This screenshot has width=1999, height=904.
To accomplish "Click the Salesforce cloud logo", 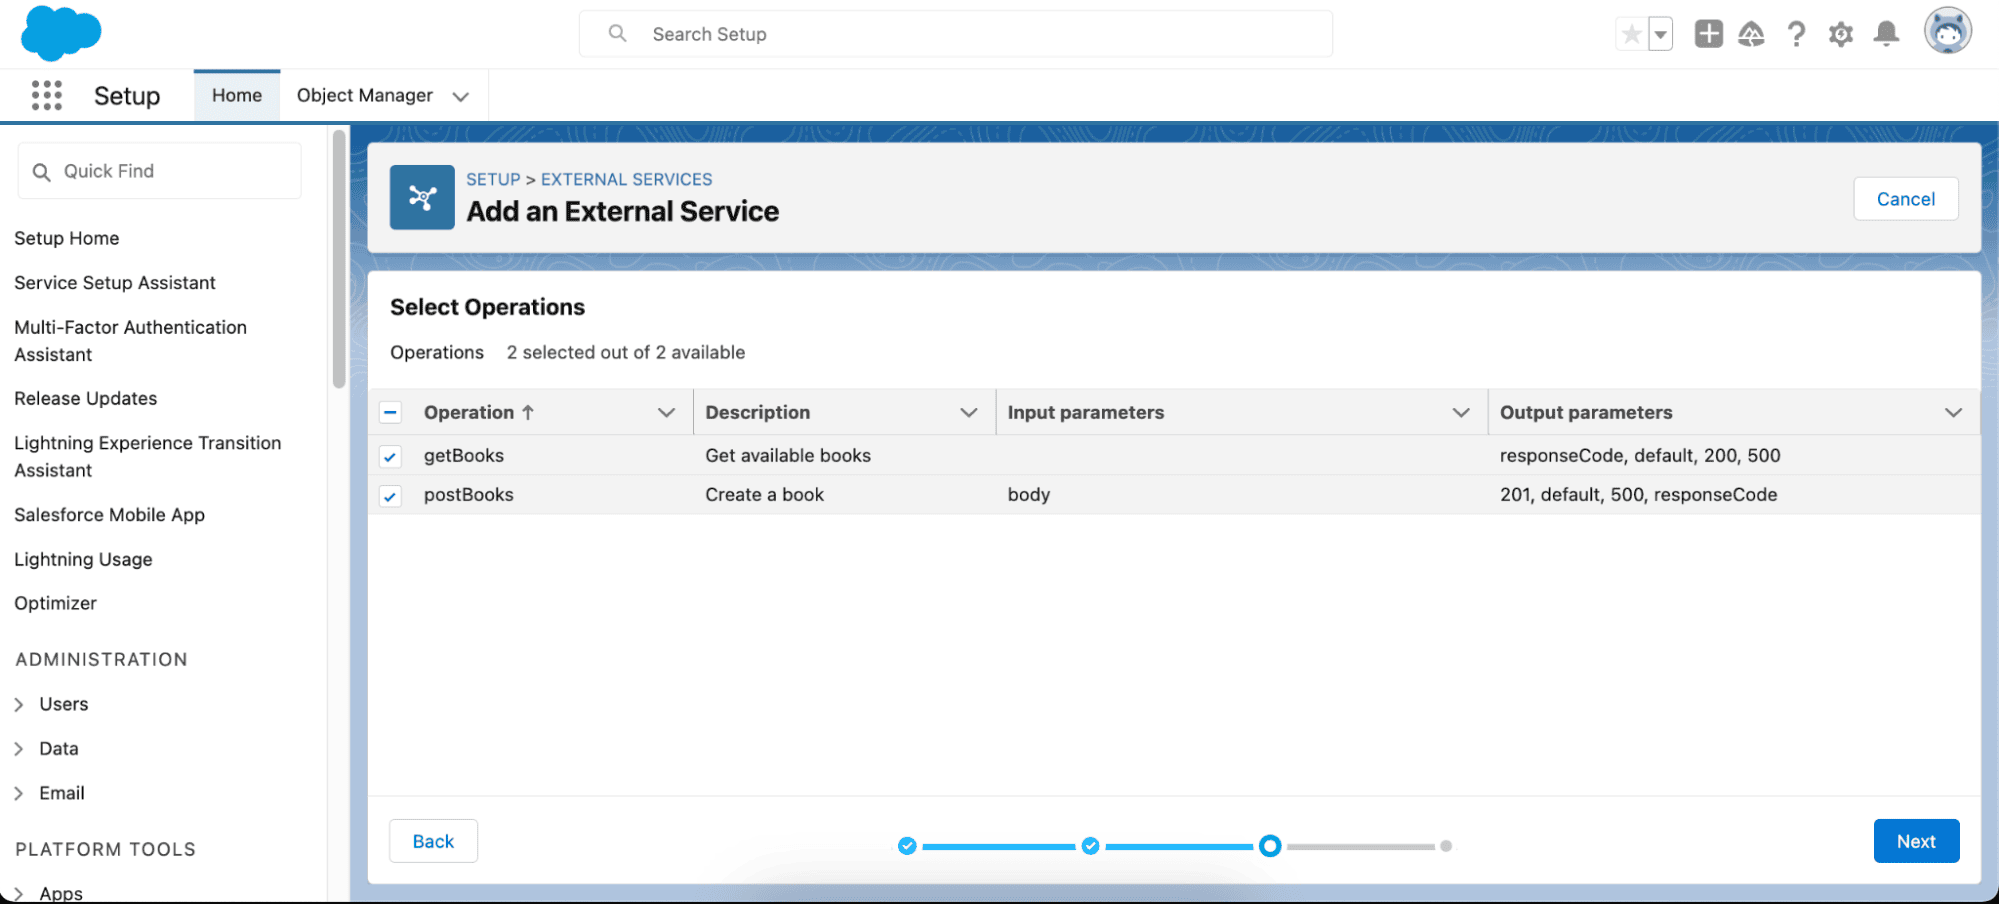I will tap(61, 33).
